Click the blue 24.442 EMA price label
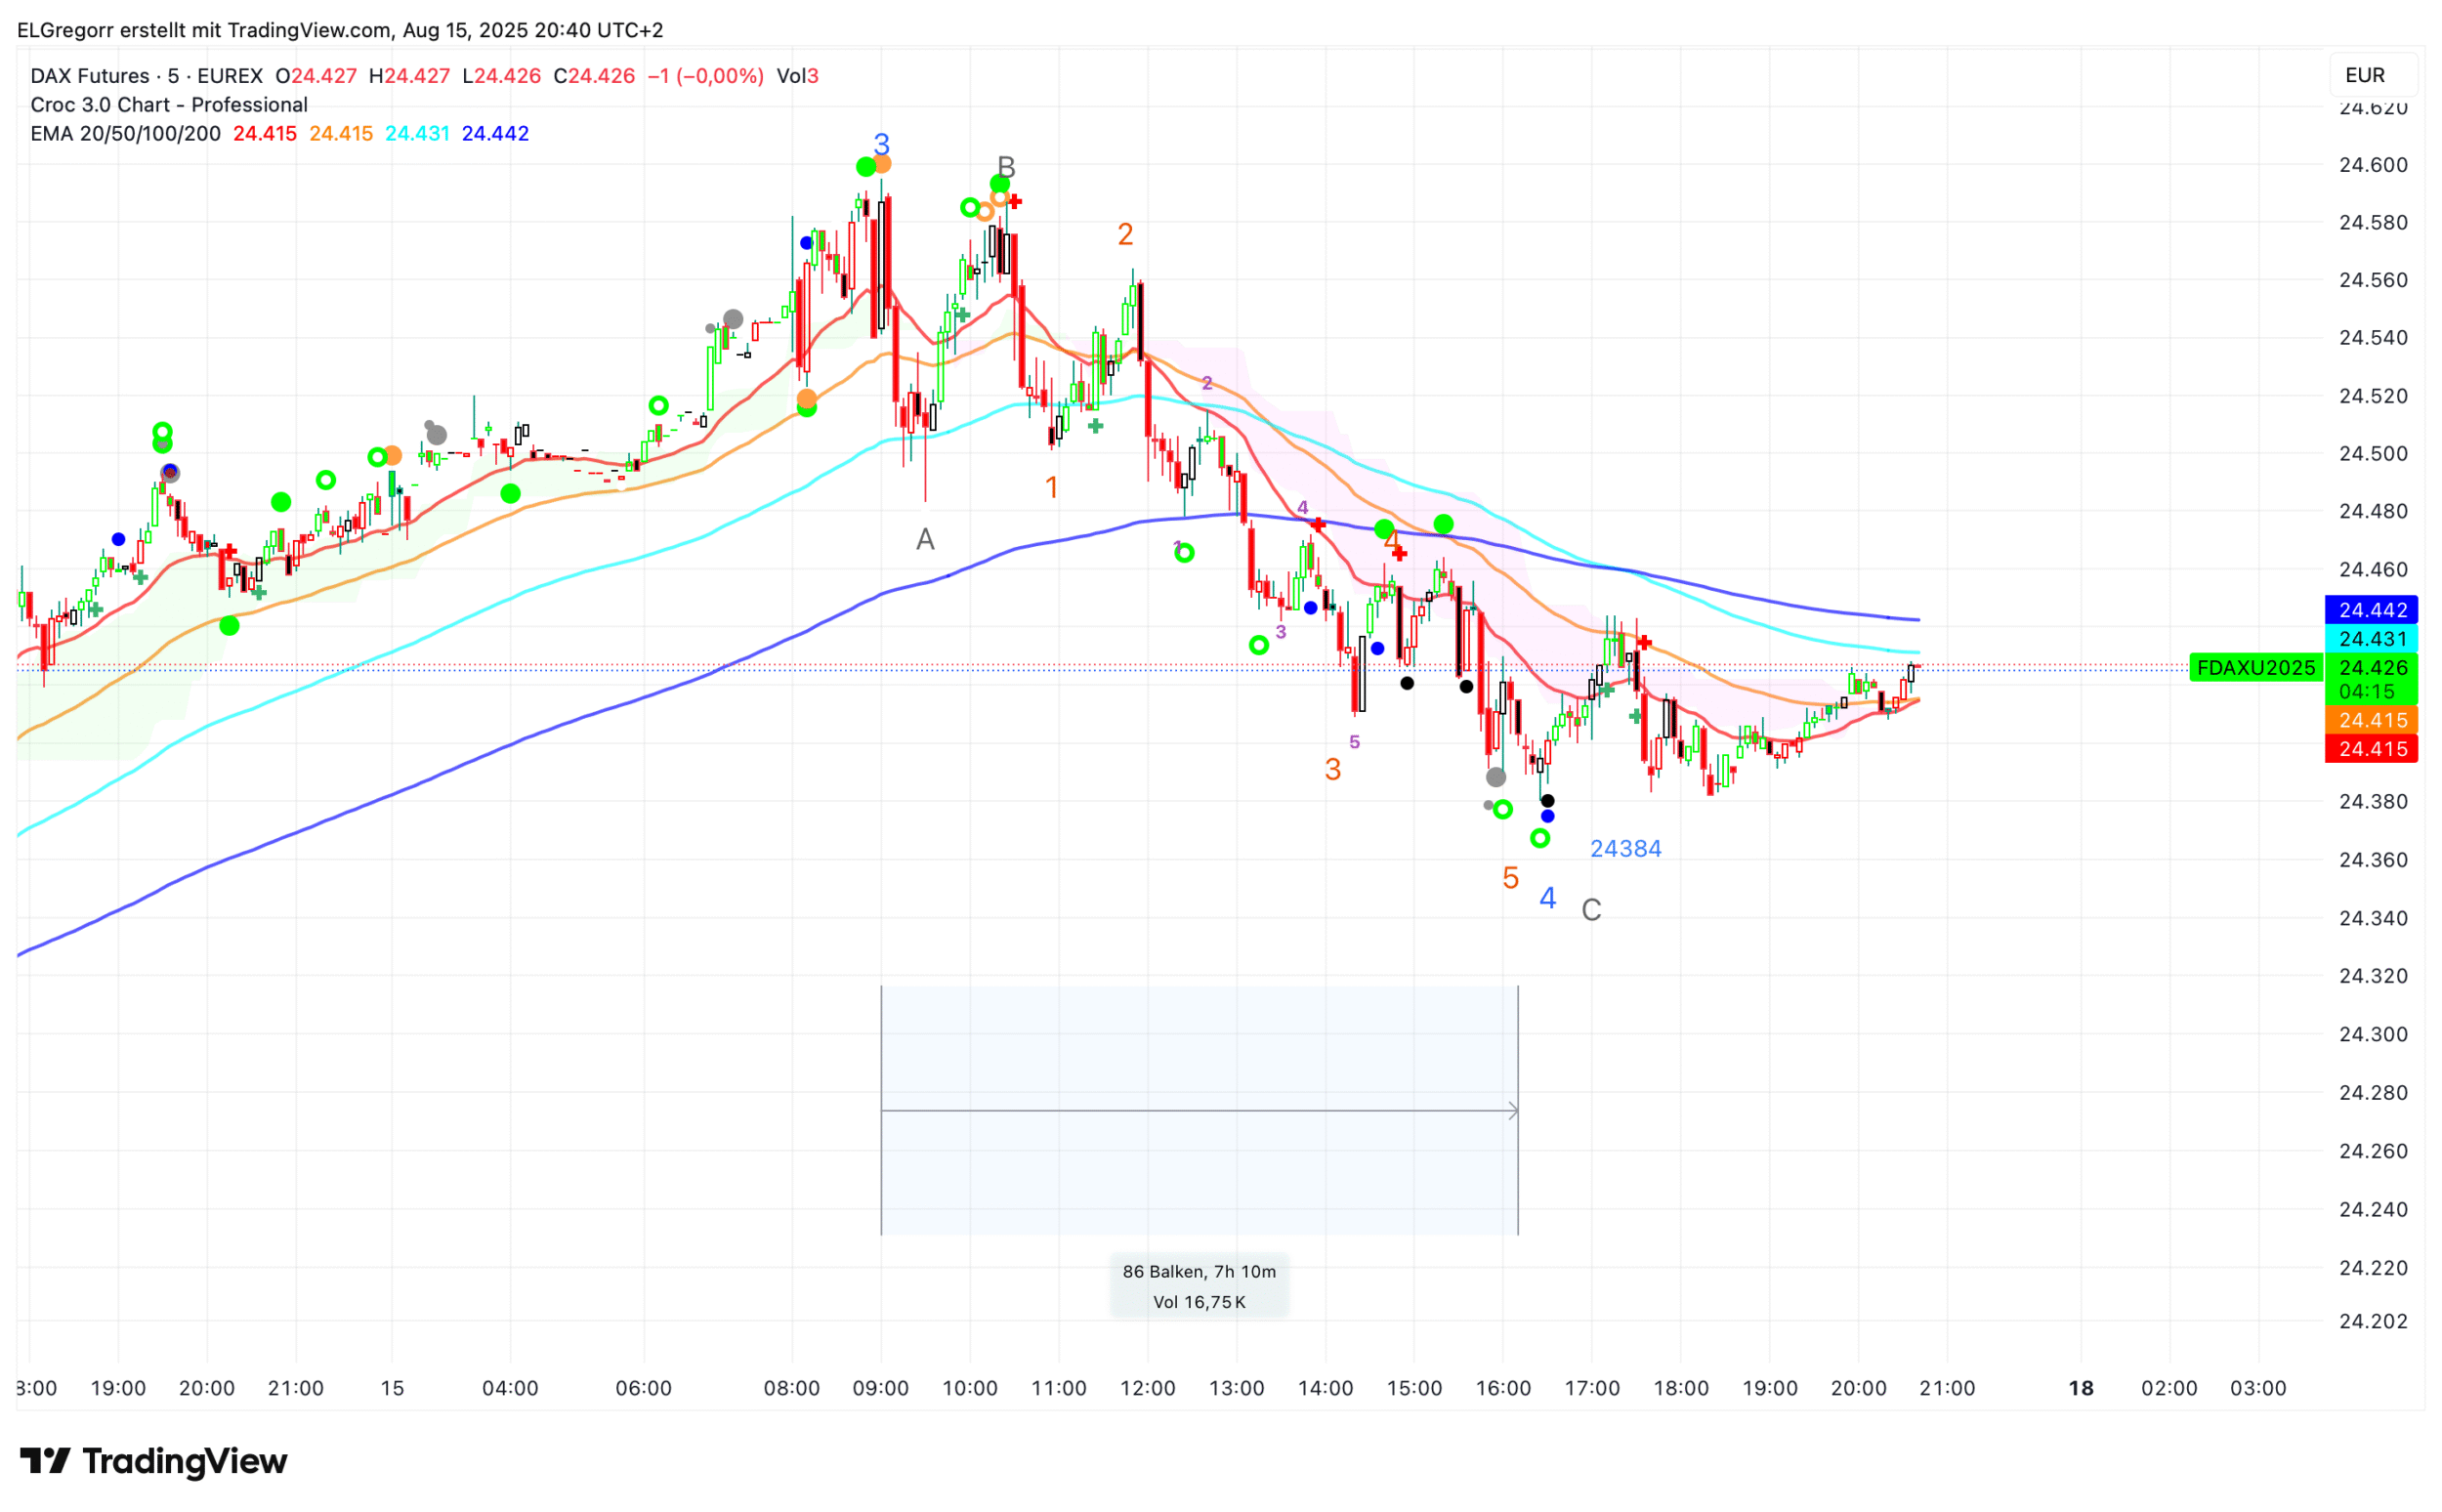Screen dimensions: 2442x1512 (2372, 610)
